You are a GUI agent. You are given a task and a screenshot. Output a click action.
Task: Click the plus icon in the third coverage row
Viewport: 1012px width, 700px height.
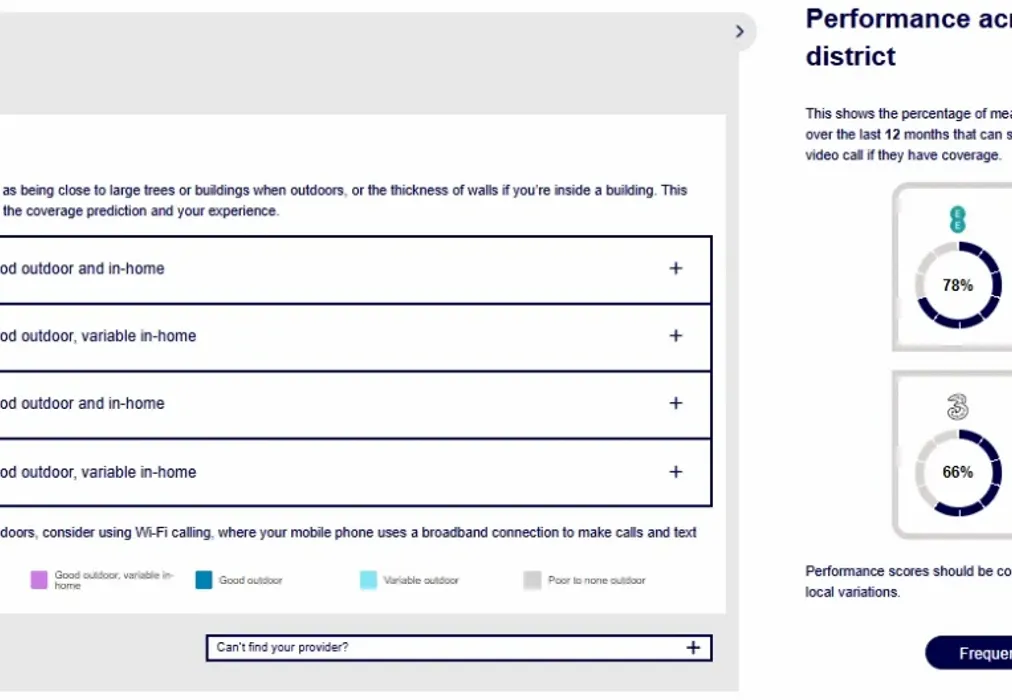click(x=676, y=403)
